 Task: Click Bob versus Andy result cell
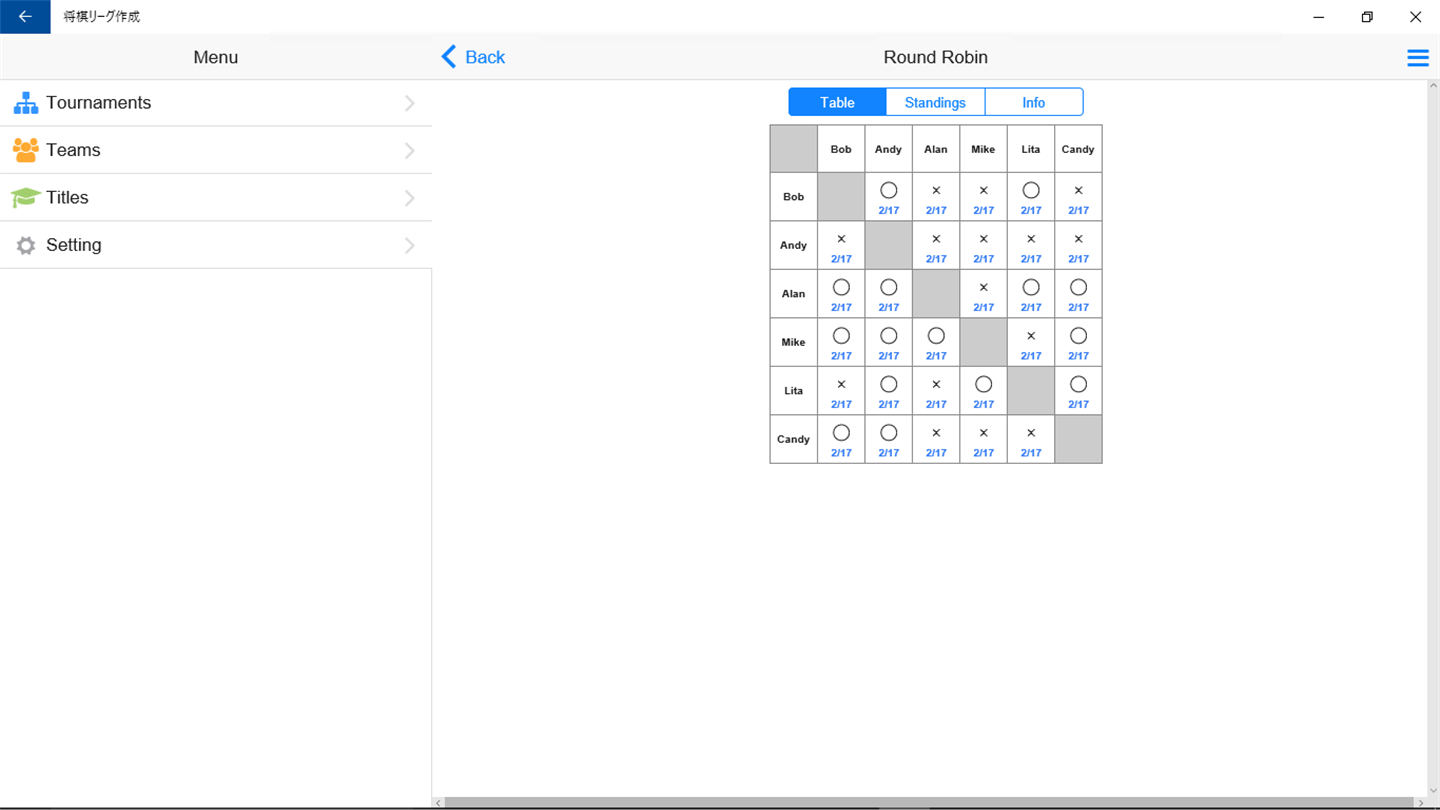[888, 197]
